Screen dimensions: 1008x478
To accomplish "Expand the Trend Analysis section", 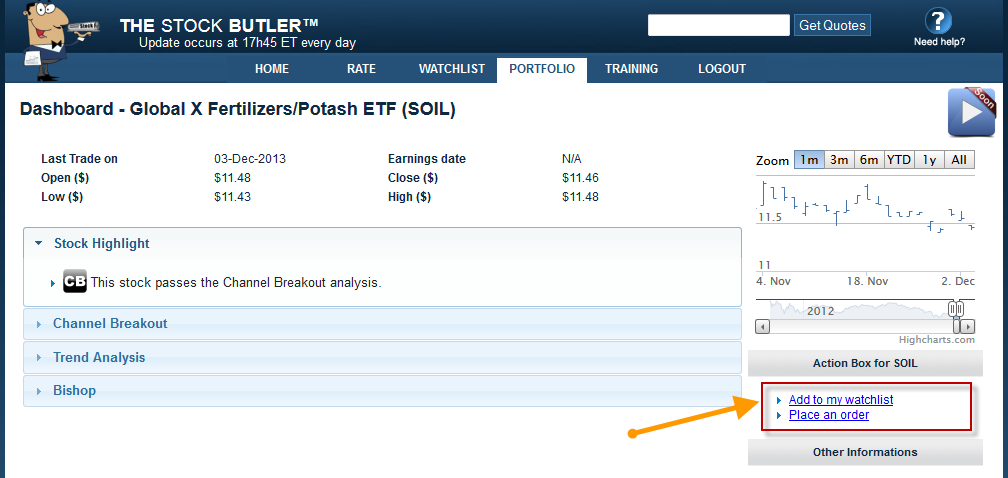I will pyautogui.click(x=382, y=357).
